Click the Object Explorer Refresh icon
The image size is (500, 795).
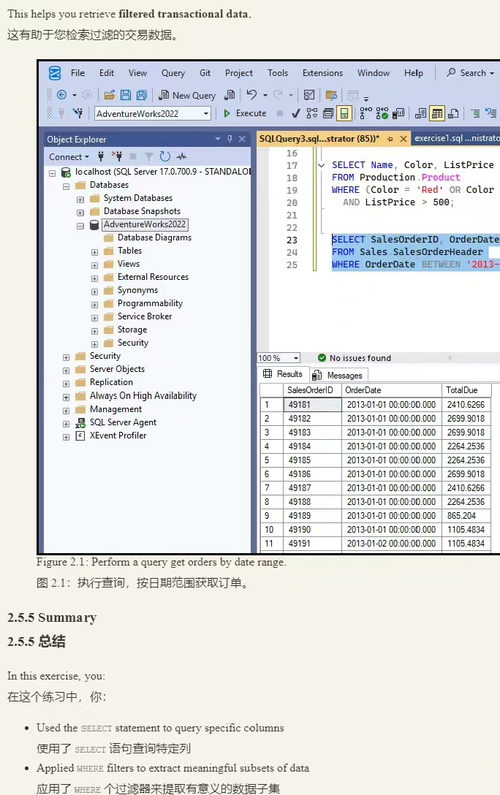(x=165, y=156)
